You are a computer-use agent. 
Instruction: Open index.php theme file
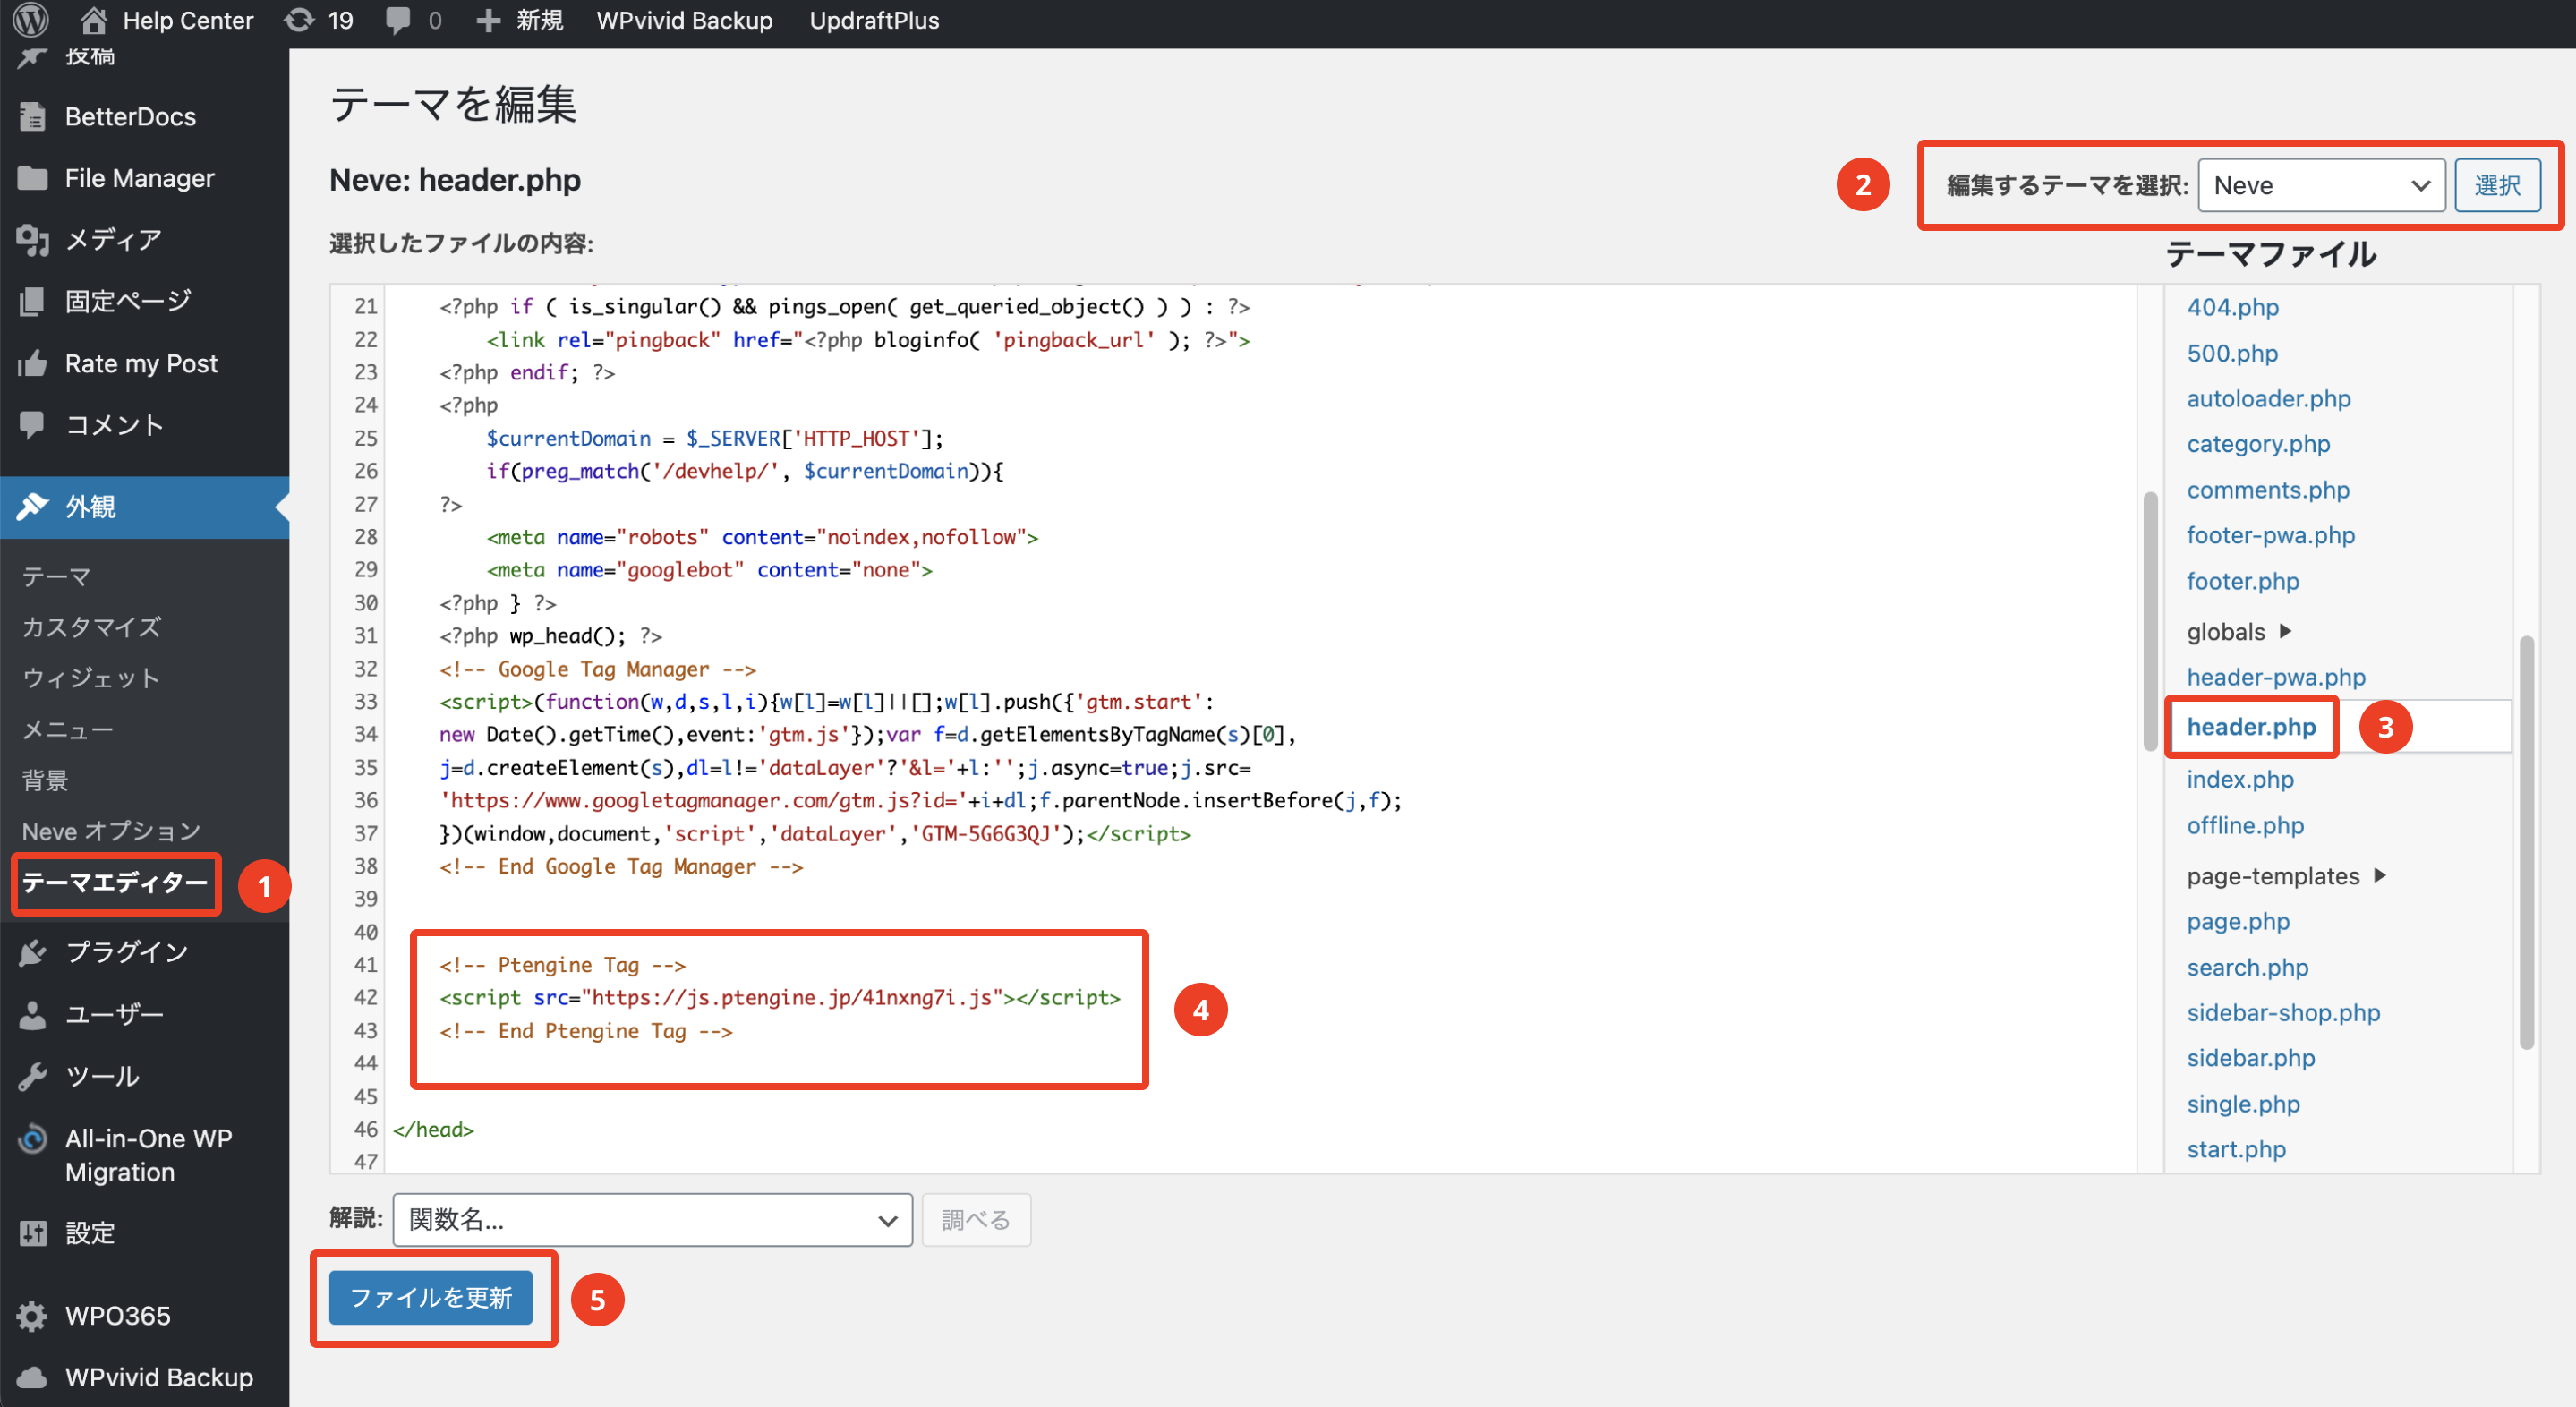2240,779
